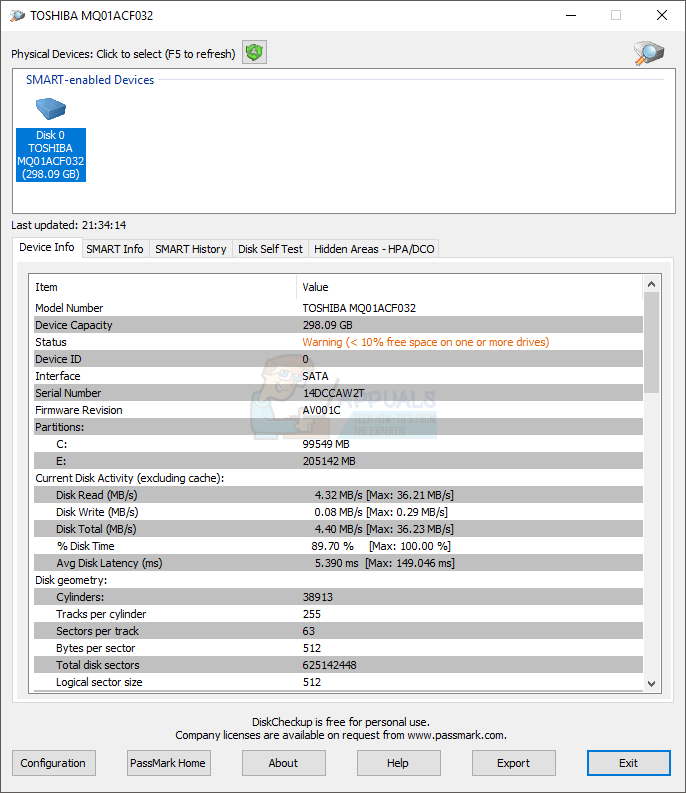Select the Bytes per sector row
The image size is (686, 793).
pyautogui.click(x=338, y=648)
